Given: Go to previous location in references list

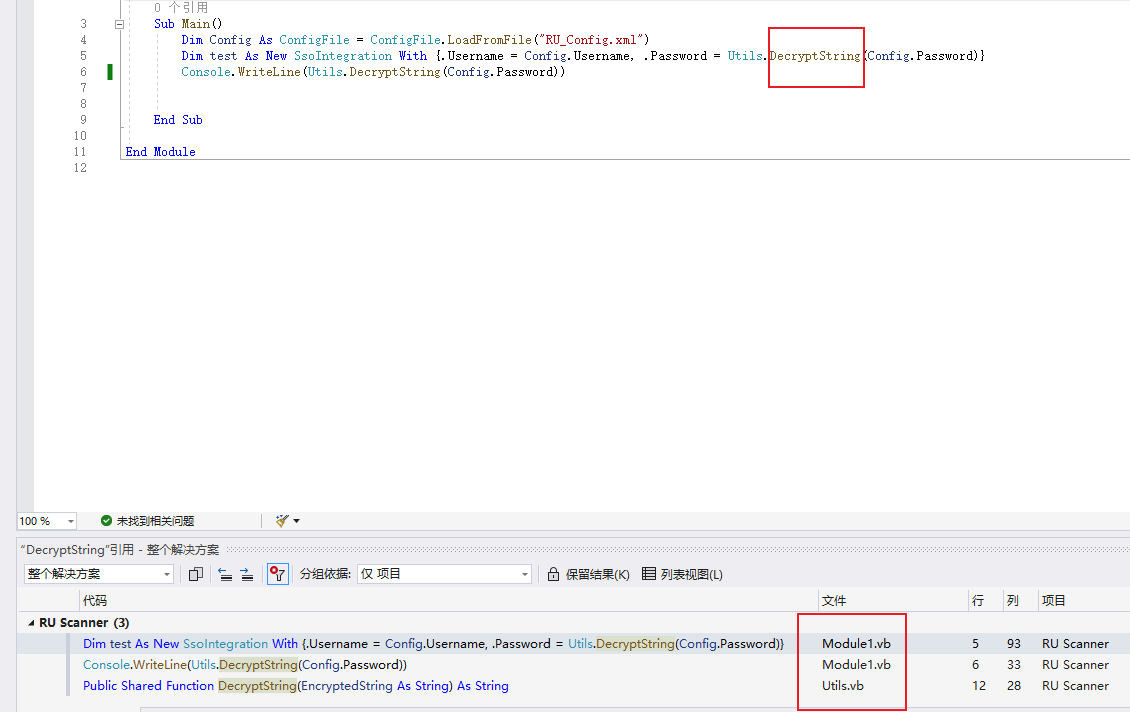Looking at the screenshot, I should pyautogui.click(x=225, y=574).
